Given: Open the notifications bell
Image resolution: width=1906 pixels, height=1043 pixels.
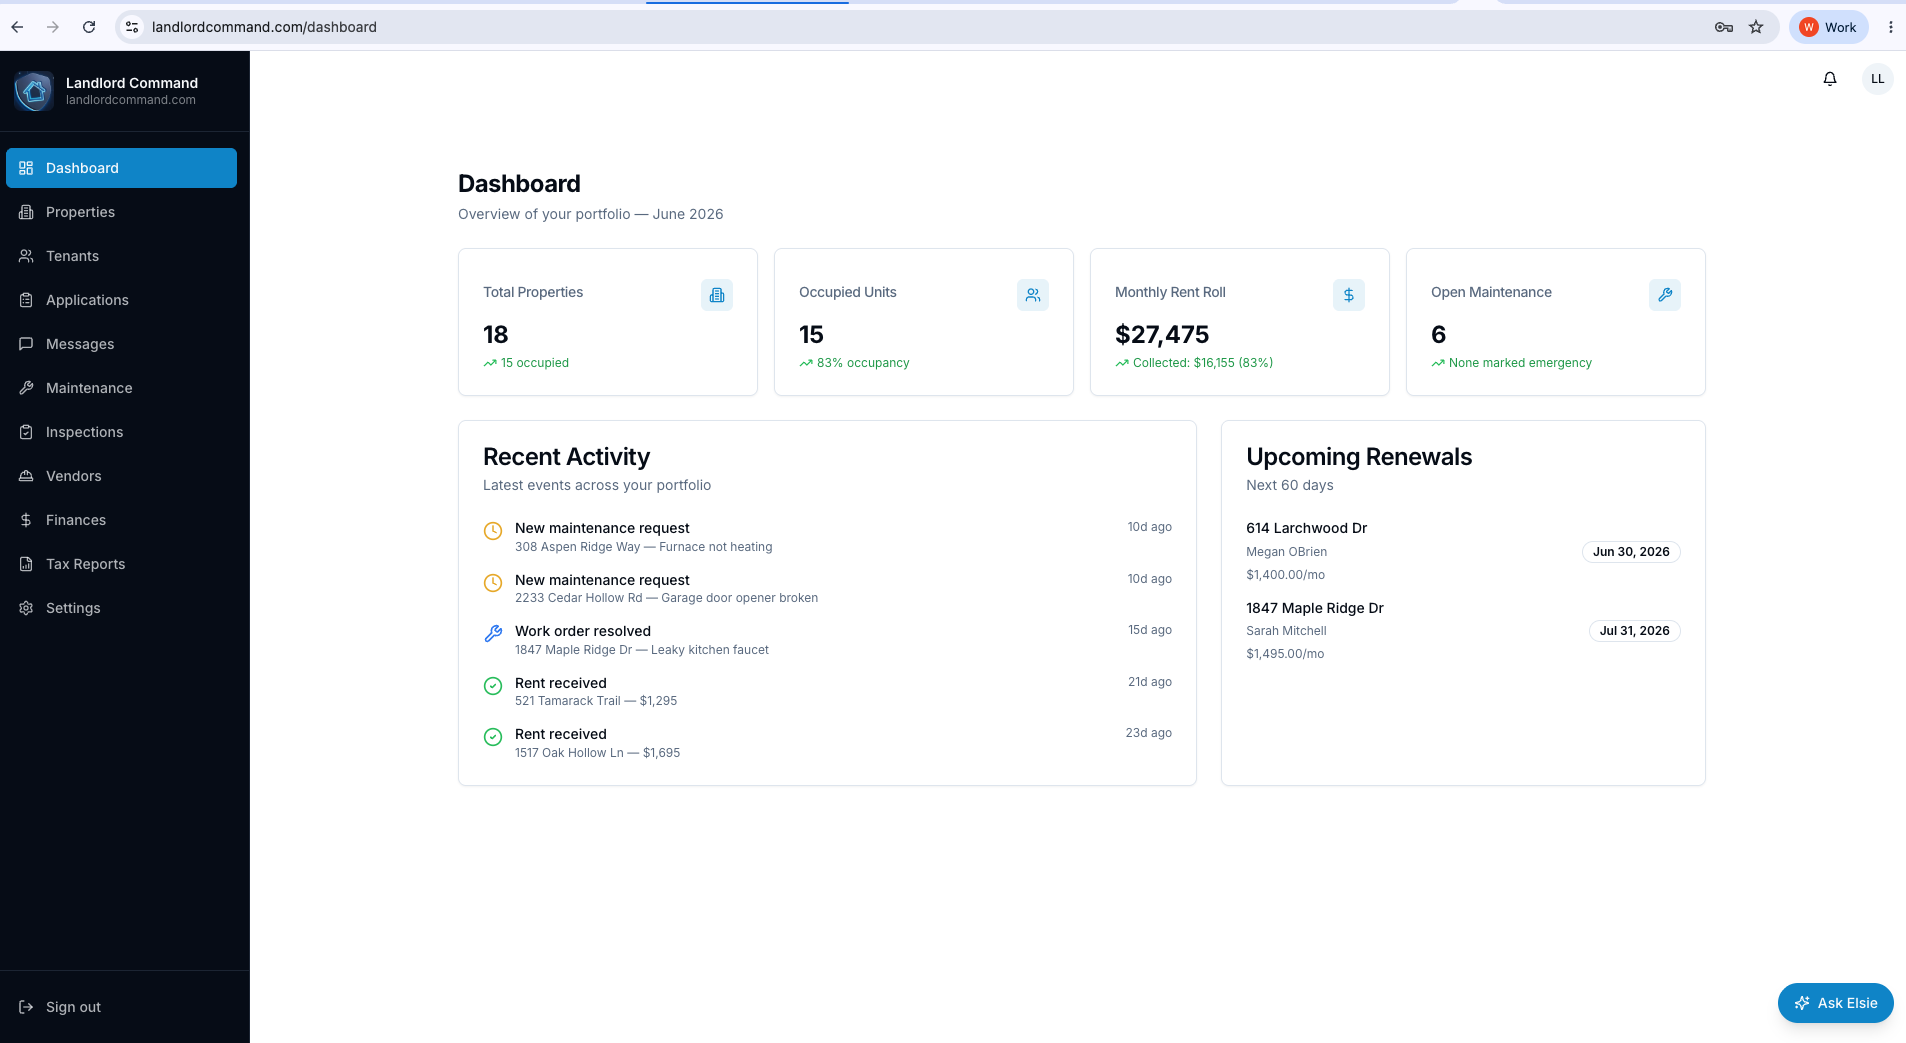Looking at the screenshot, I should [1829, 79].
